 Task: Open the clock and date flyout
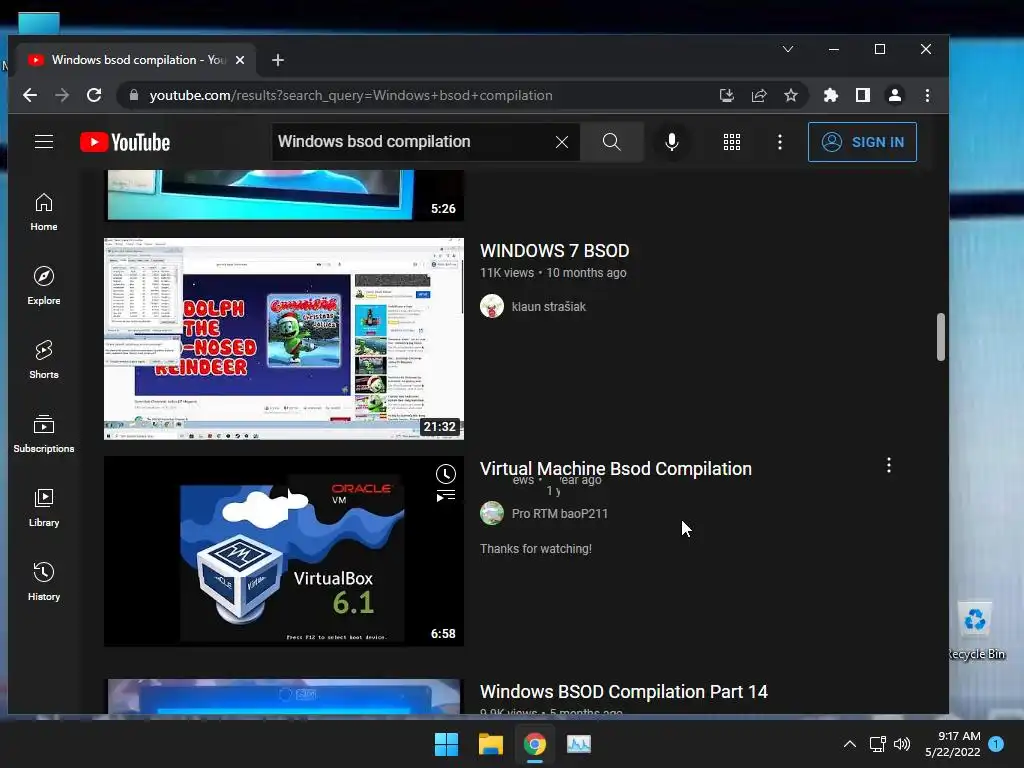pyautogui.click(x=953, y=744)
